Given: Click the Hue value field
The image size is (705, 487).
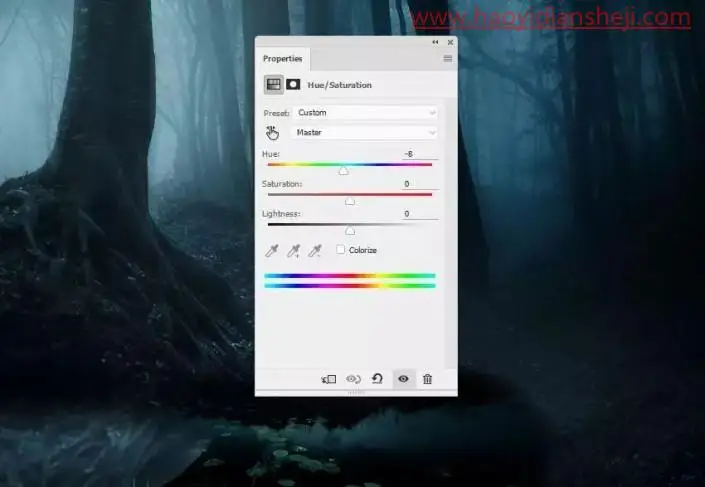Looking at the screenshot, I should pyautogui.click(x=419, y=154).
